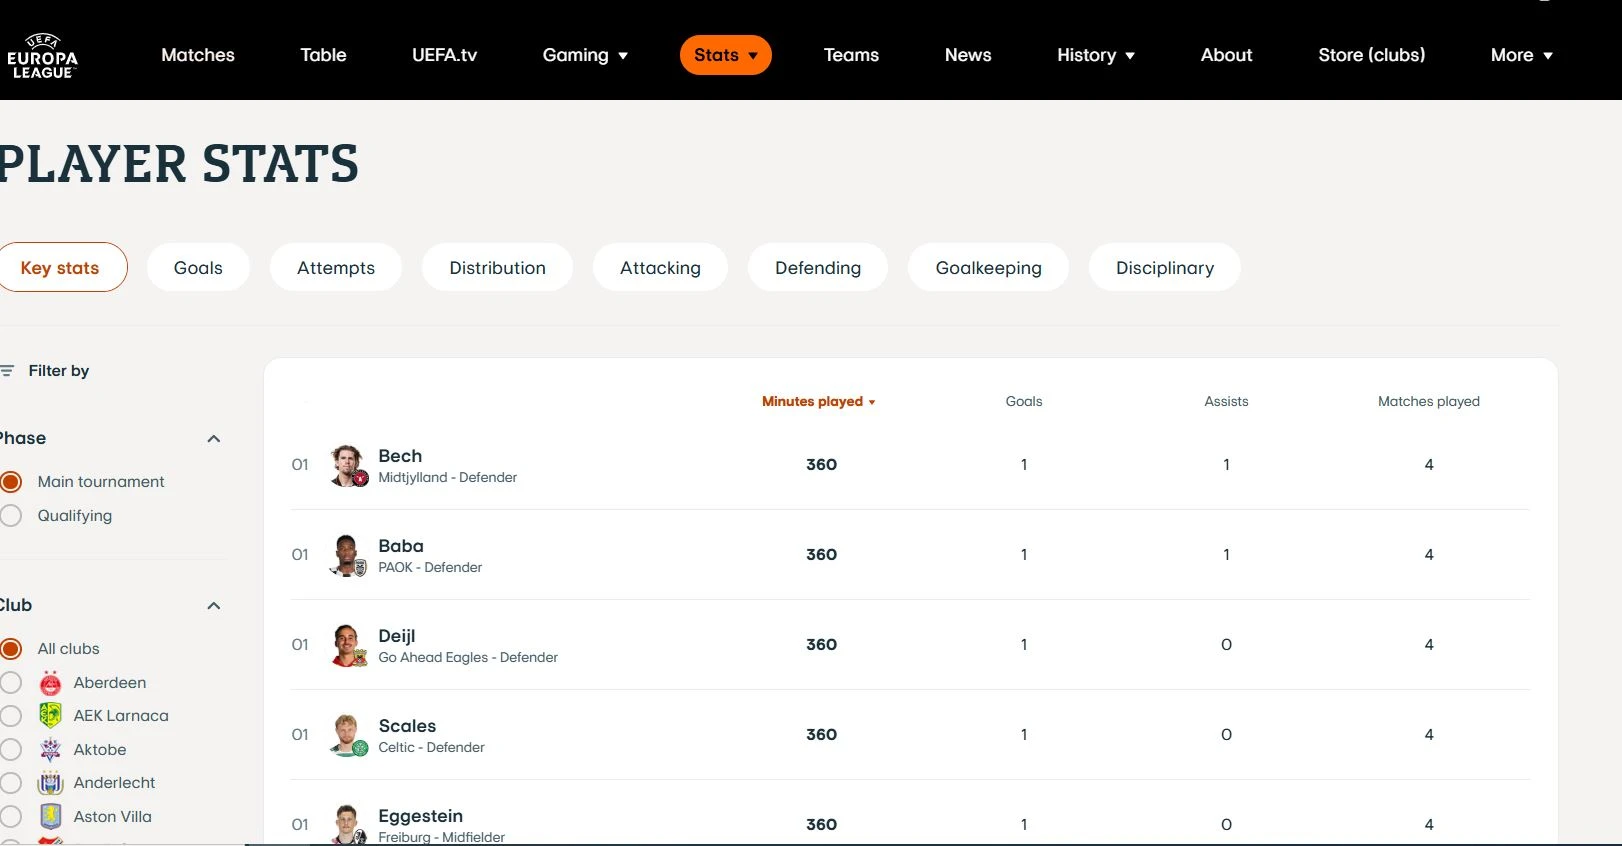Viewport: 1622px width, 846px height.
Task: Select the Main tournament radio button
Action: tap(12, 482)
